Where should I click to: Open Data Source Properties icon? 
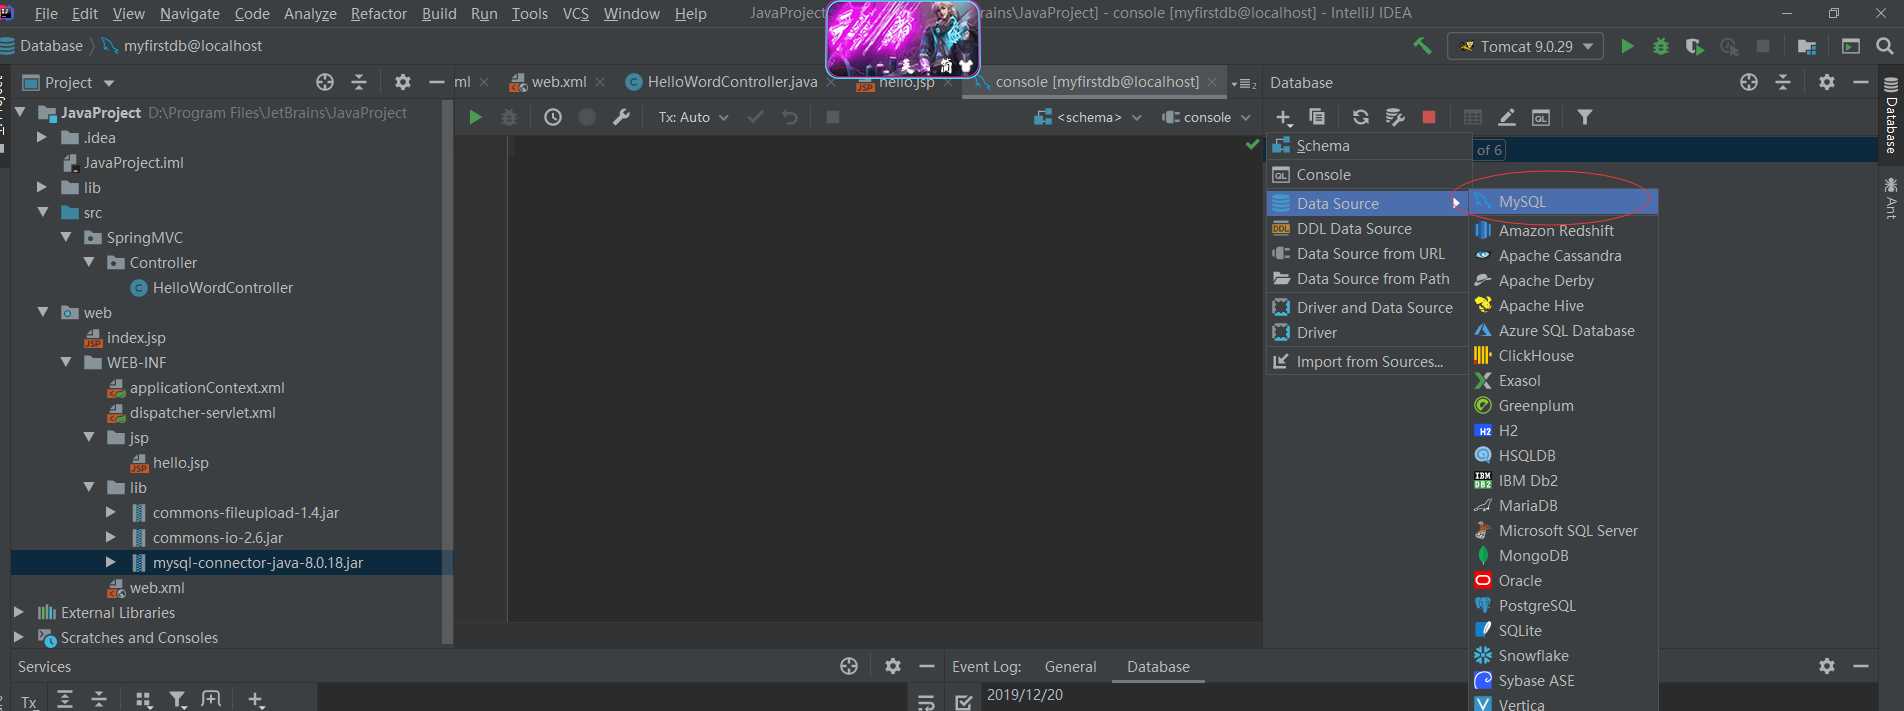point(1395,117)
